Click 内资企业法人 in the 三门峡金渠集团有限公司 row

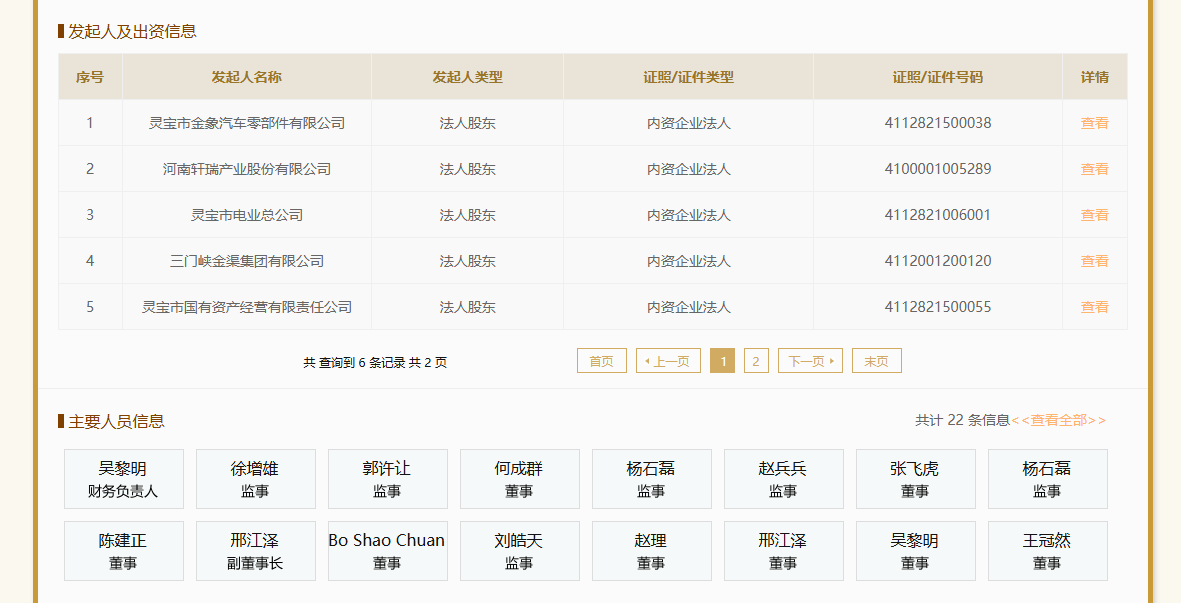688,260
